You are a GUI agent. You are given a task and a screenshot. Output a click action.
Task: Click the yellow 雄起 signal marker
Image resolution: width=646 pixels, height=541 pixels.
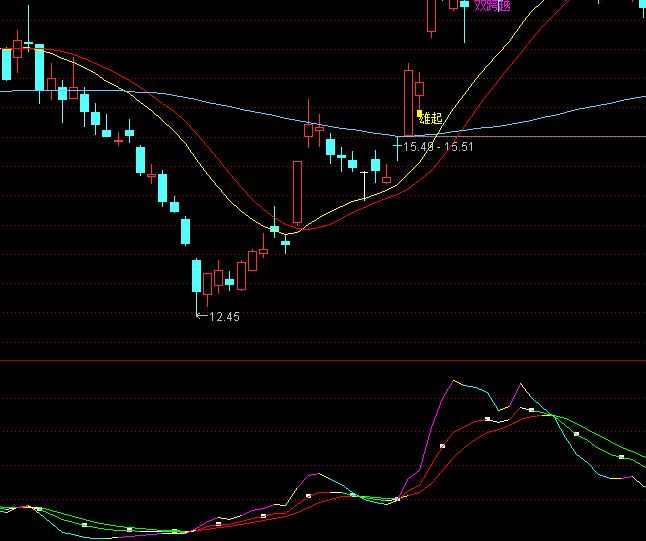click(x=430, y=118)
